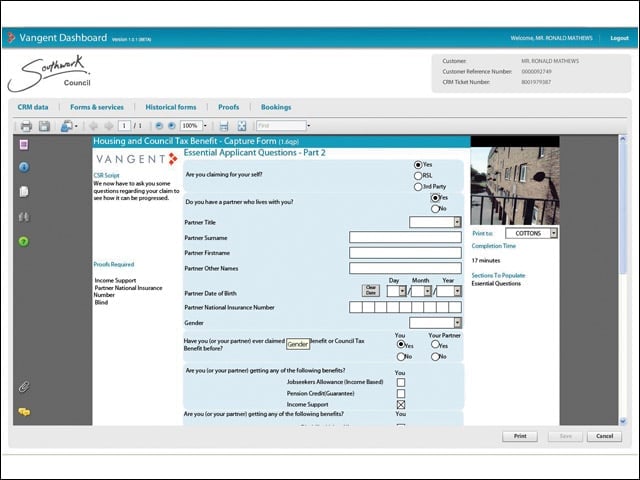This screenshot has width=640, height=480.
Task: Print the form using the toolbar printer icon
Action: tap(26, 126)
